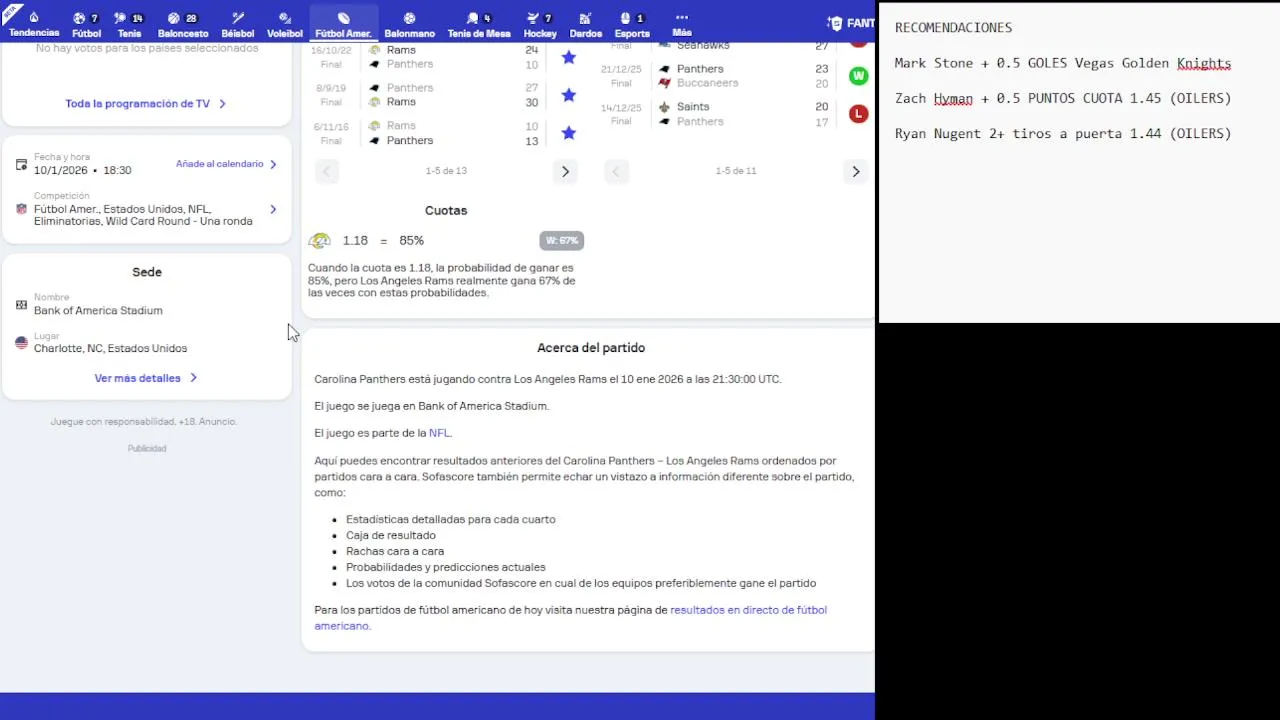Open the NFL link in Acerca del partido
1280x720 pixels.
point(439,433)
